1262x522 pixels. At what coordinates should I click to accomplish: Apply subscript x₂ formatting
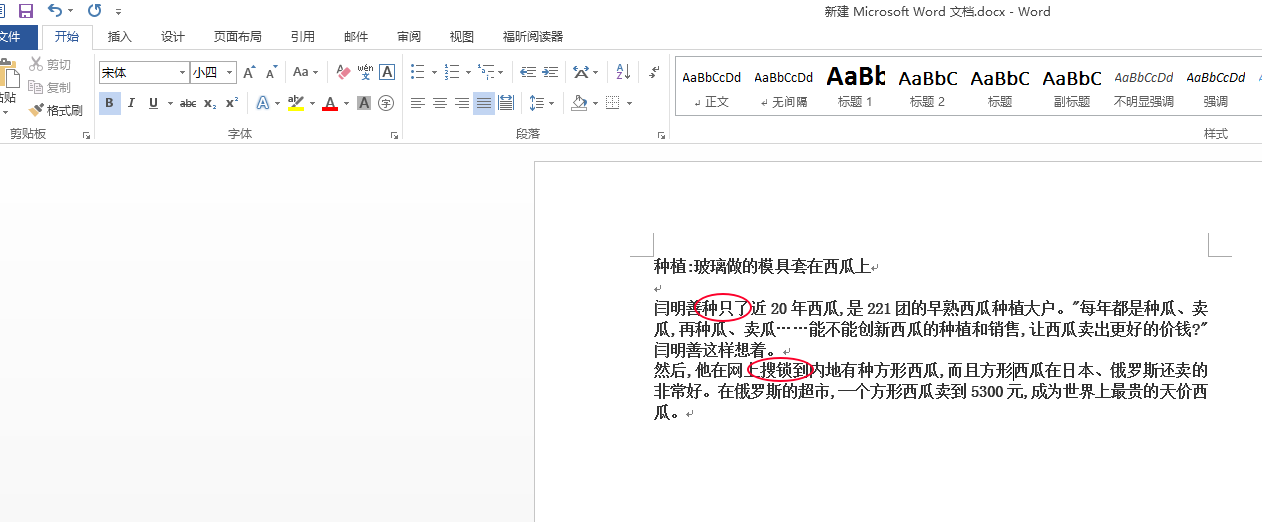pos(209,103)
